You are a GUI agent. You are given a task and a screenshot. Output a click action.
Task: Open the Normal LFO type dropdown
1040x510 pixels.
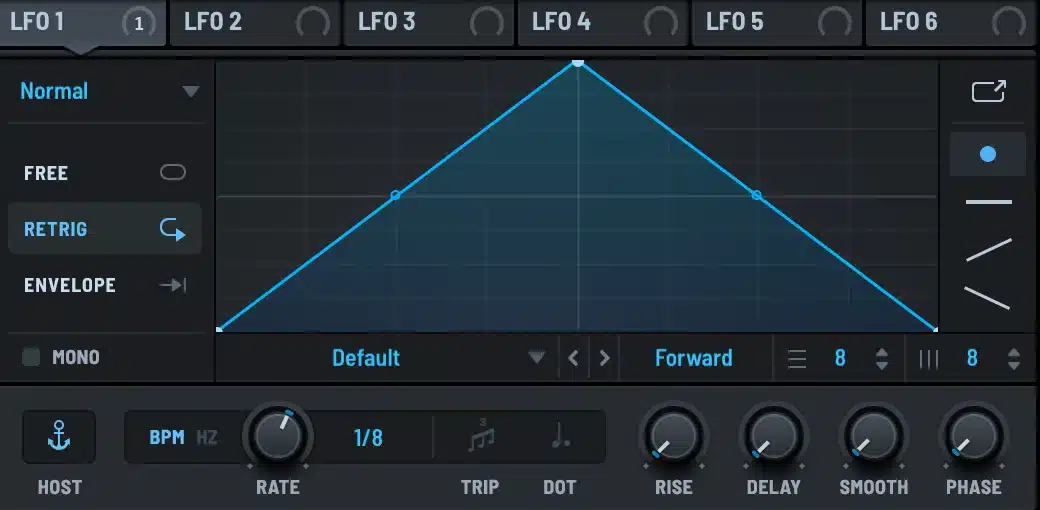108,92
